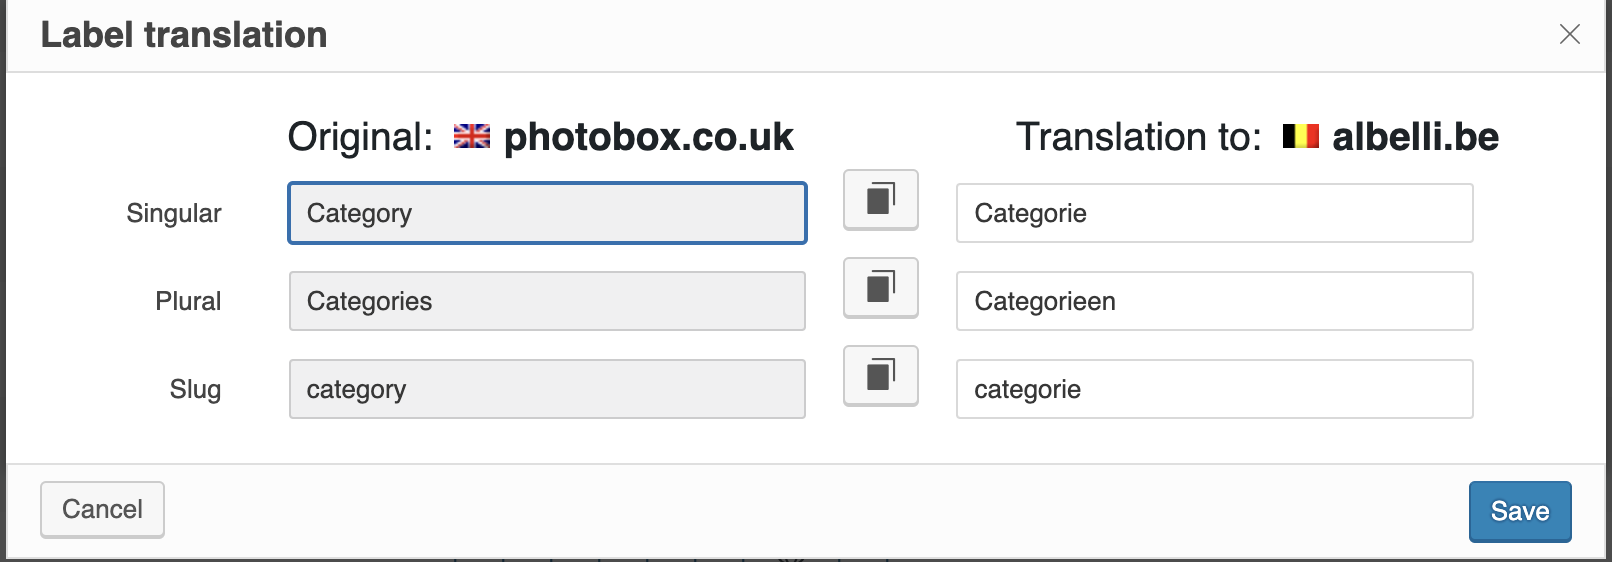Click the Plural row label
Image resolution: width=1612 pixels, height=562 pixels.
pyautogui.click(x=188, y=301)
